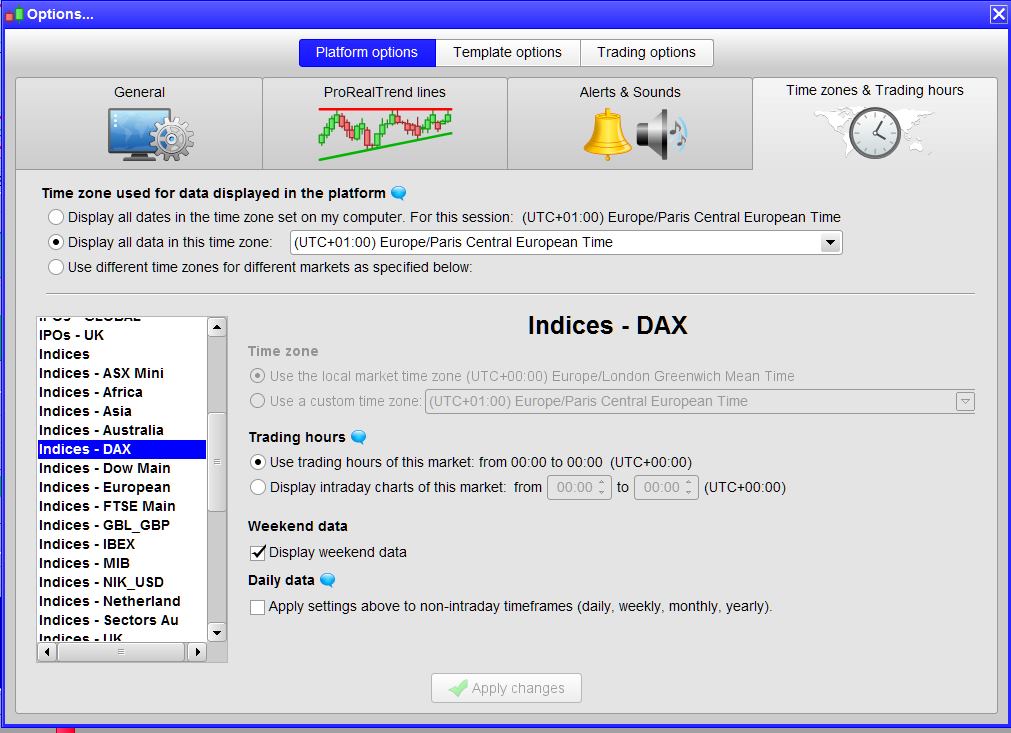Click the Options window title icon
Image resolution: width=1011 pixels, height=733 pixels.
coord(14,14)
